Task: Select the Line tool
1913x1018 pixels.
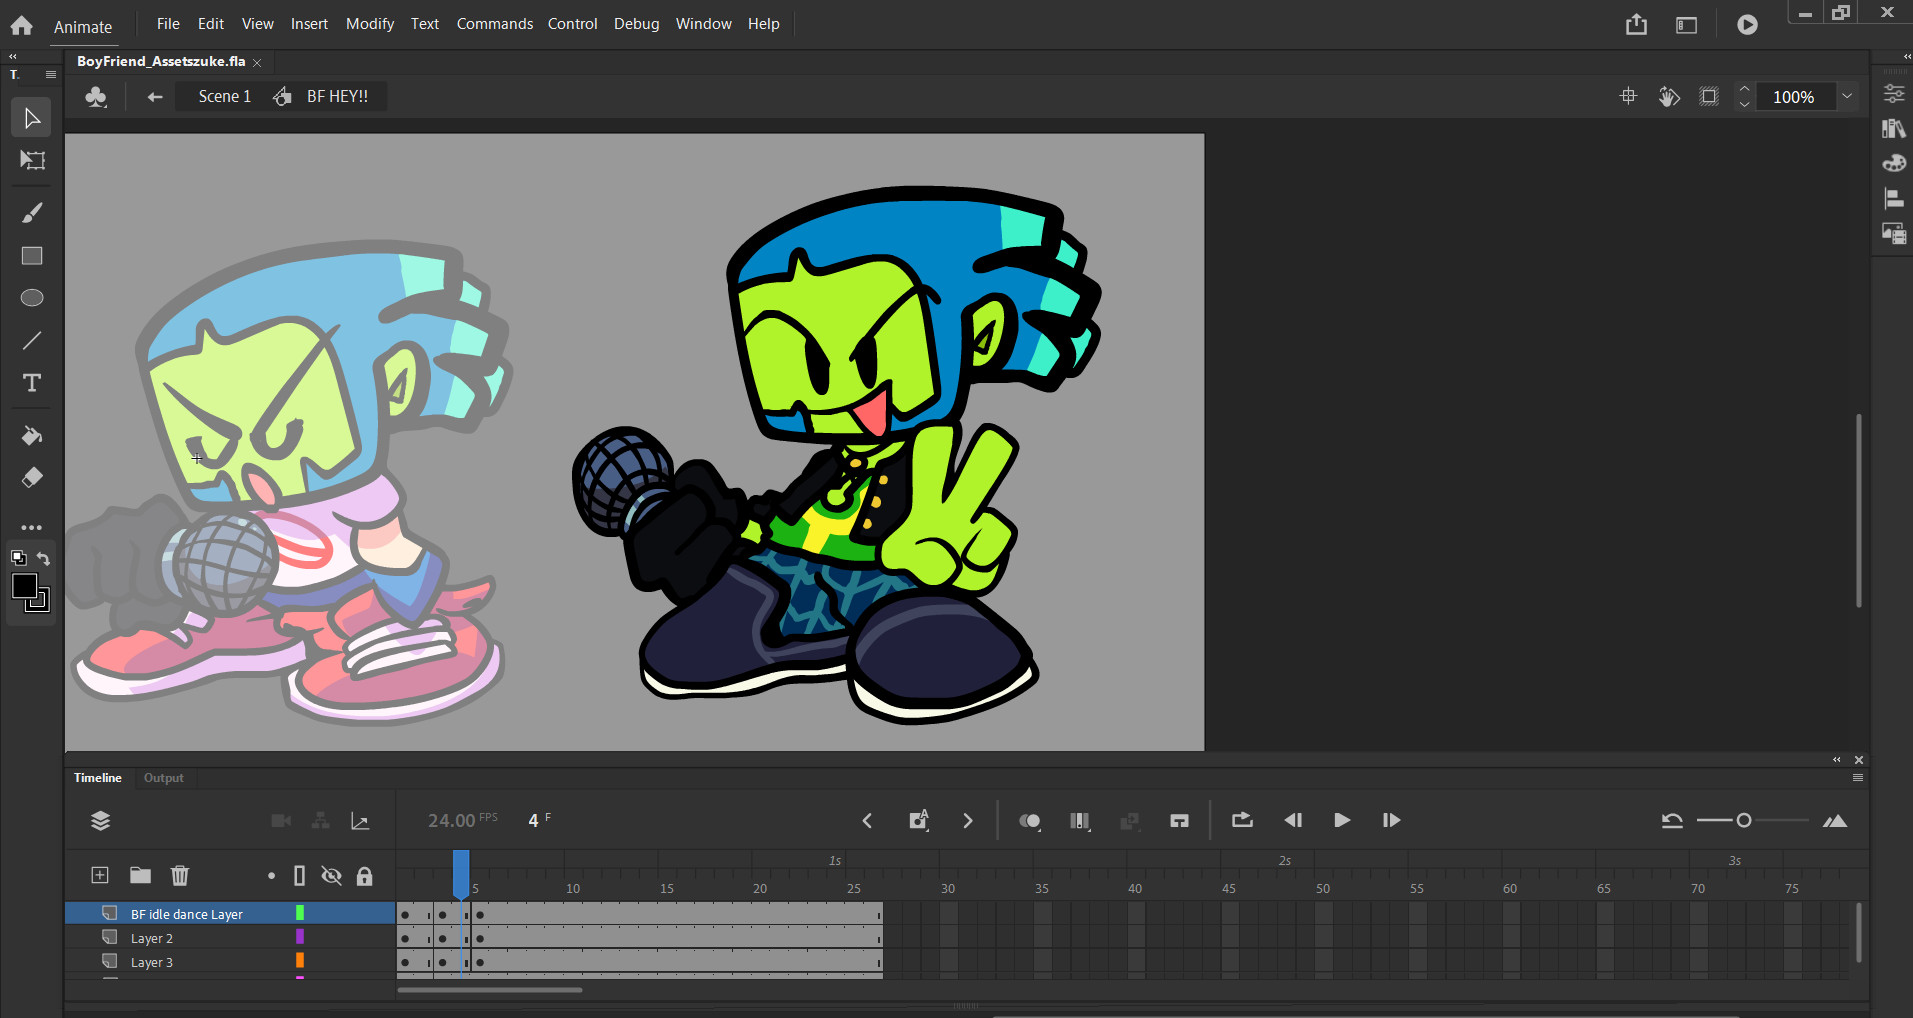Action: (32, 340)
